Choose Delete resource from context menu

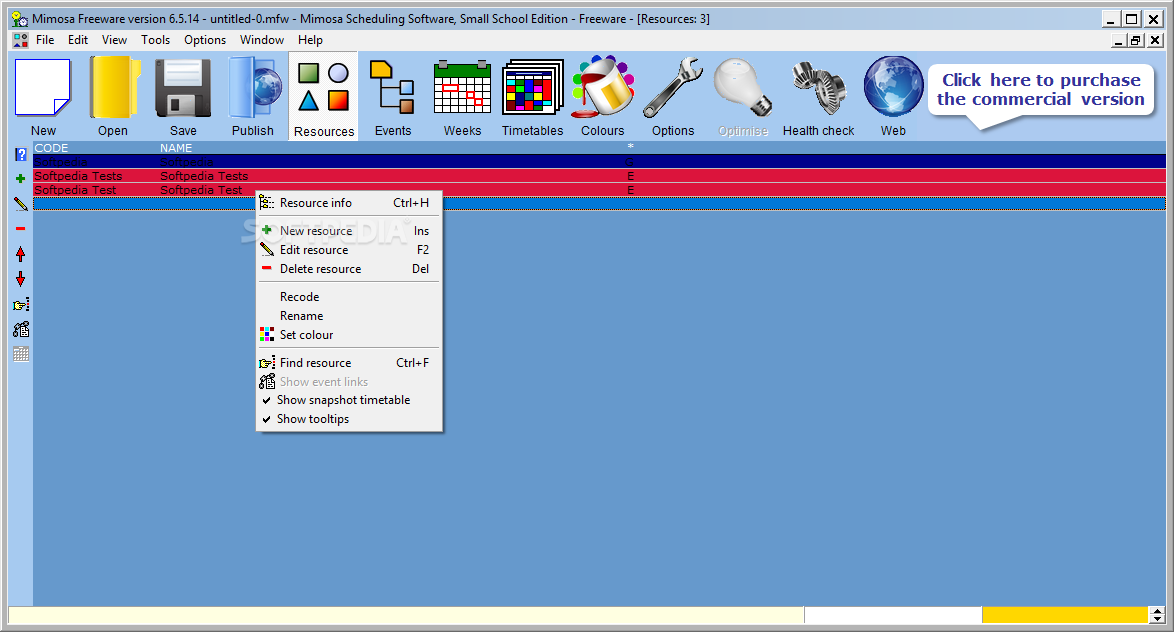(350, 269)
